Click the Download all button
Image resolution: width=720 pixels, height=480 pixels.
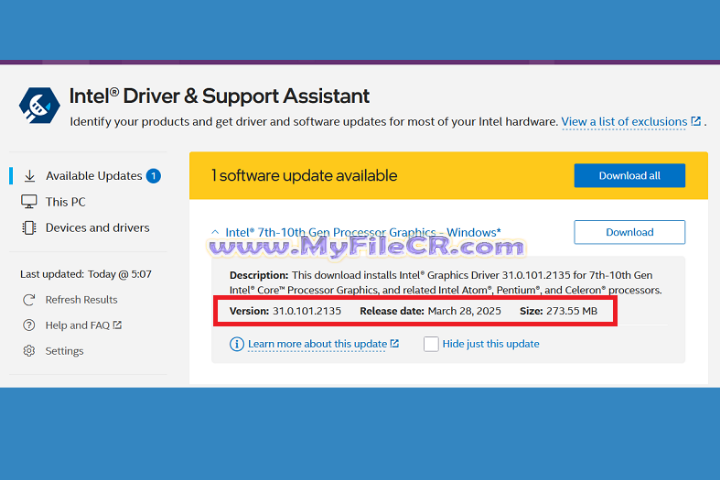[630, 175]
